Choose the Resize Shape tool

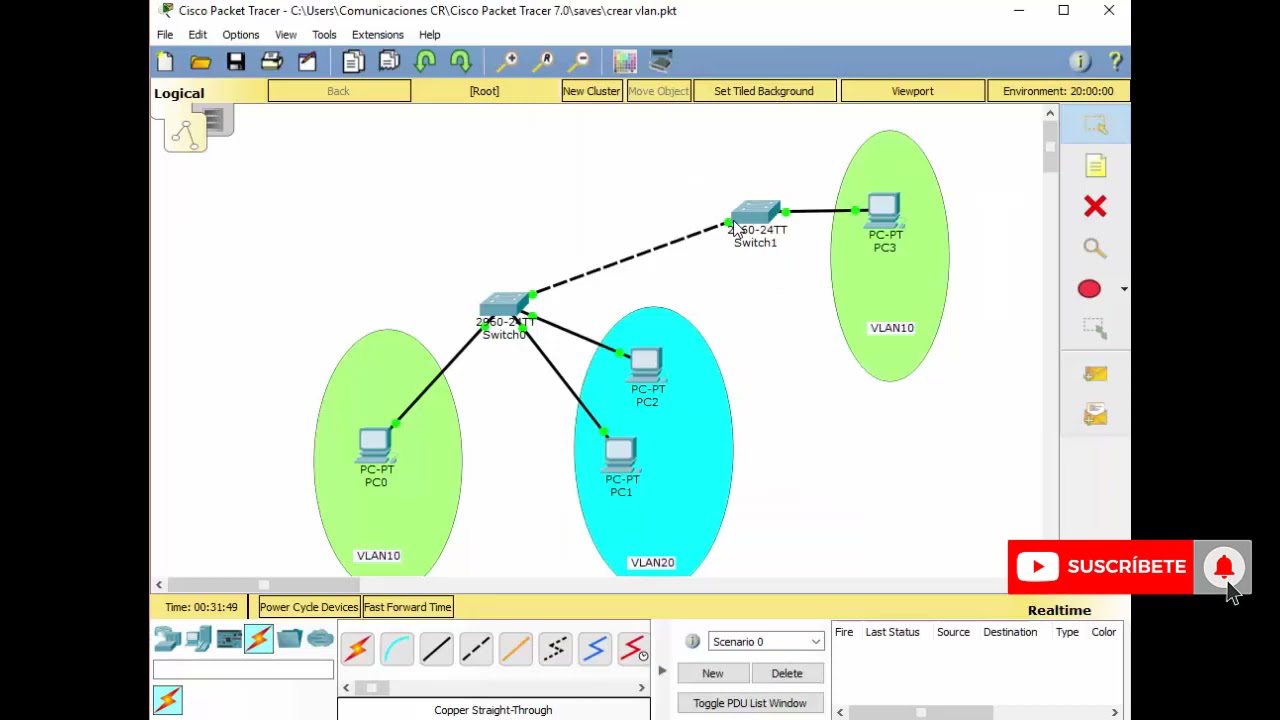pyautogui.click(x=1095, y=328)
